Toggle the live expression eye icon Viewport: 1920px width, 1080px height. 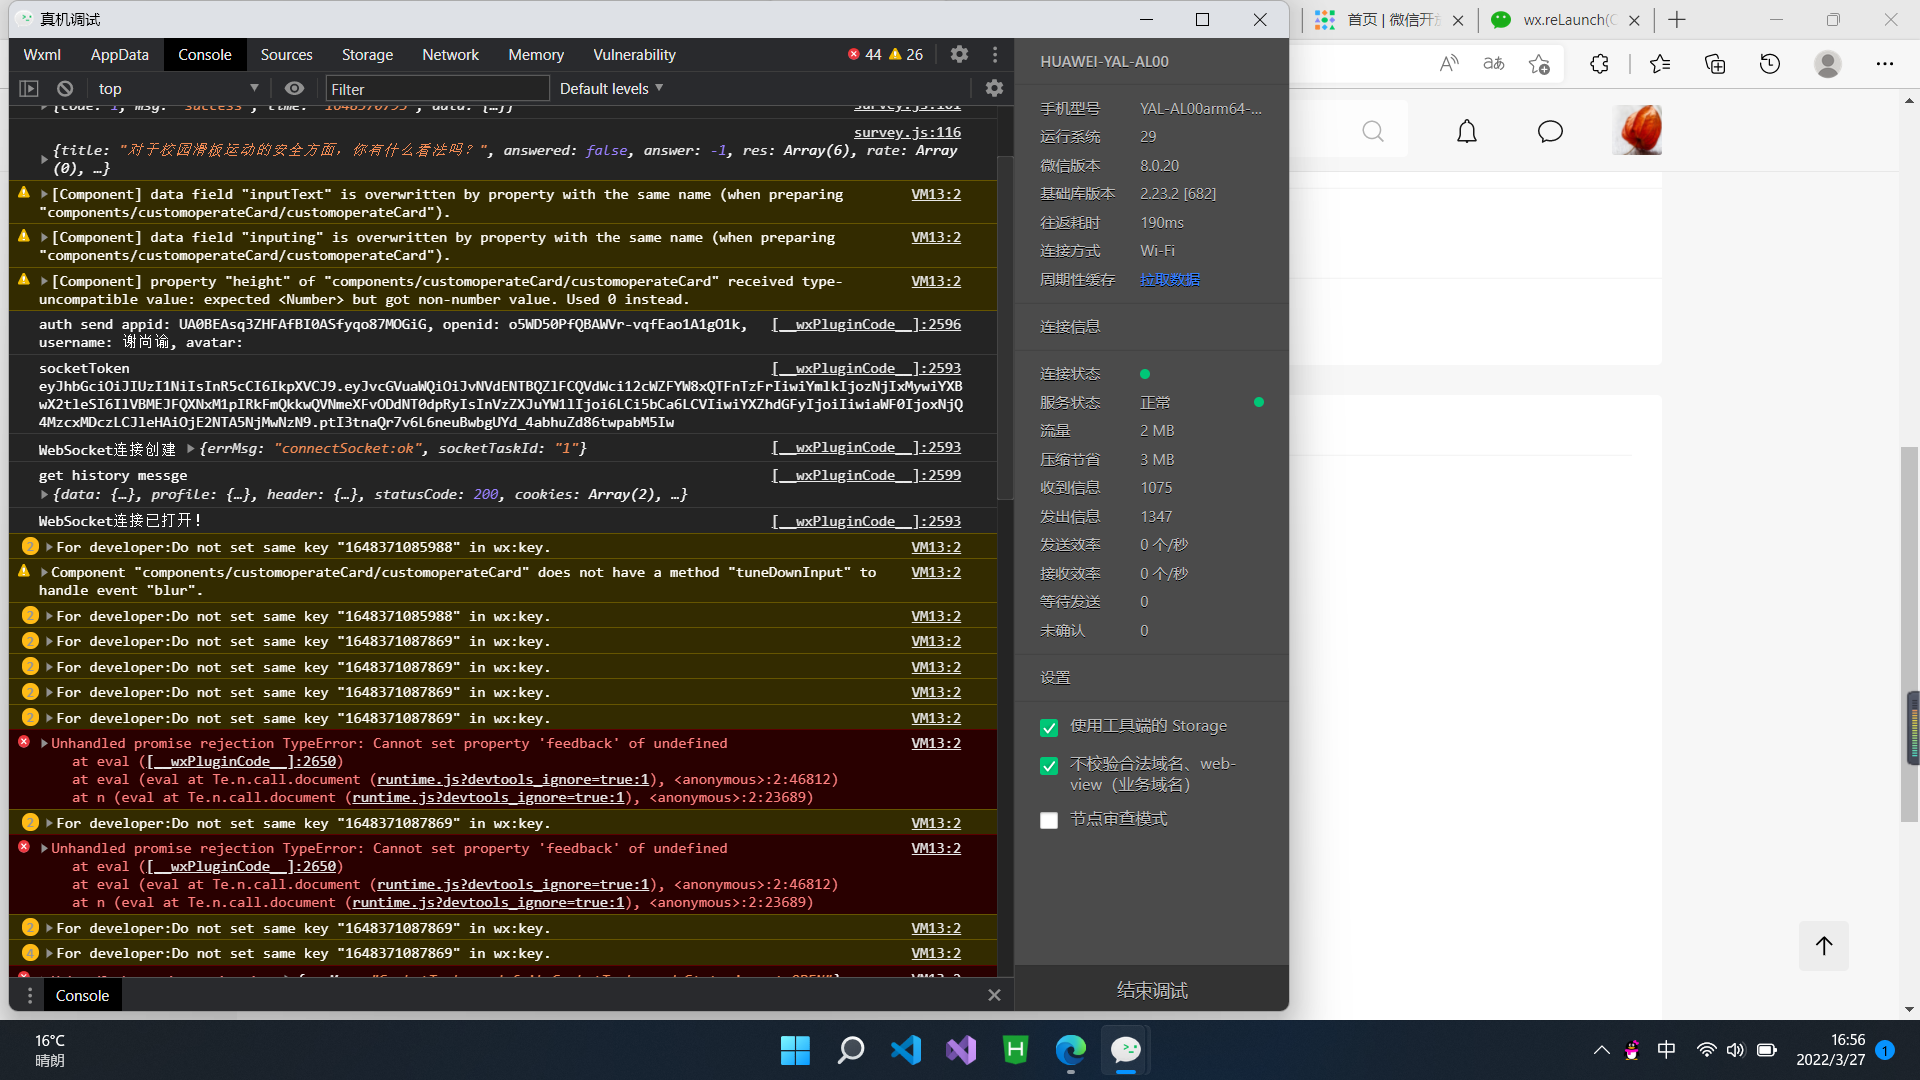[x=294, y=89]
